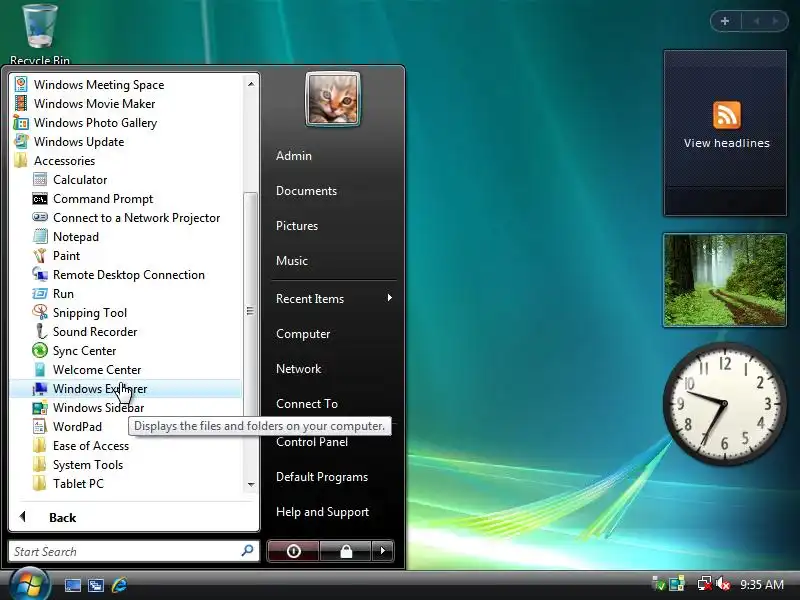
Task: Open the shutdown options arrow menu
Action: 383,551
